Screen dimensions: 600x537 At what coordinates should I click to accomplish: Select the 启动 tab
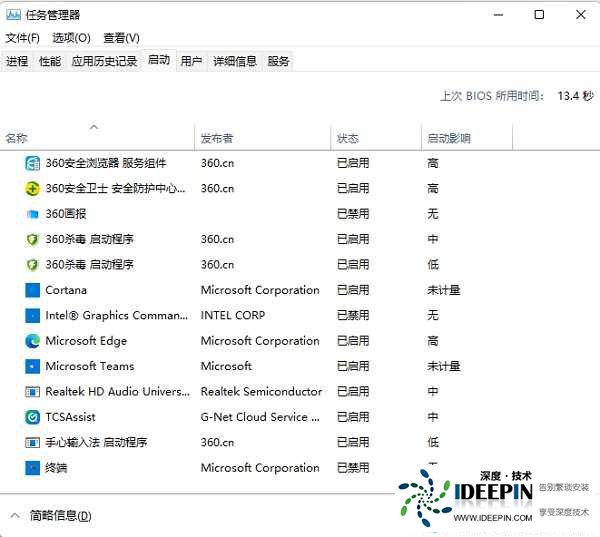point(159,60)
